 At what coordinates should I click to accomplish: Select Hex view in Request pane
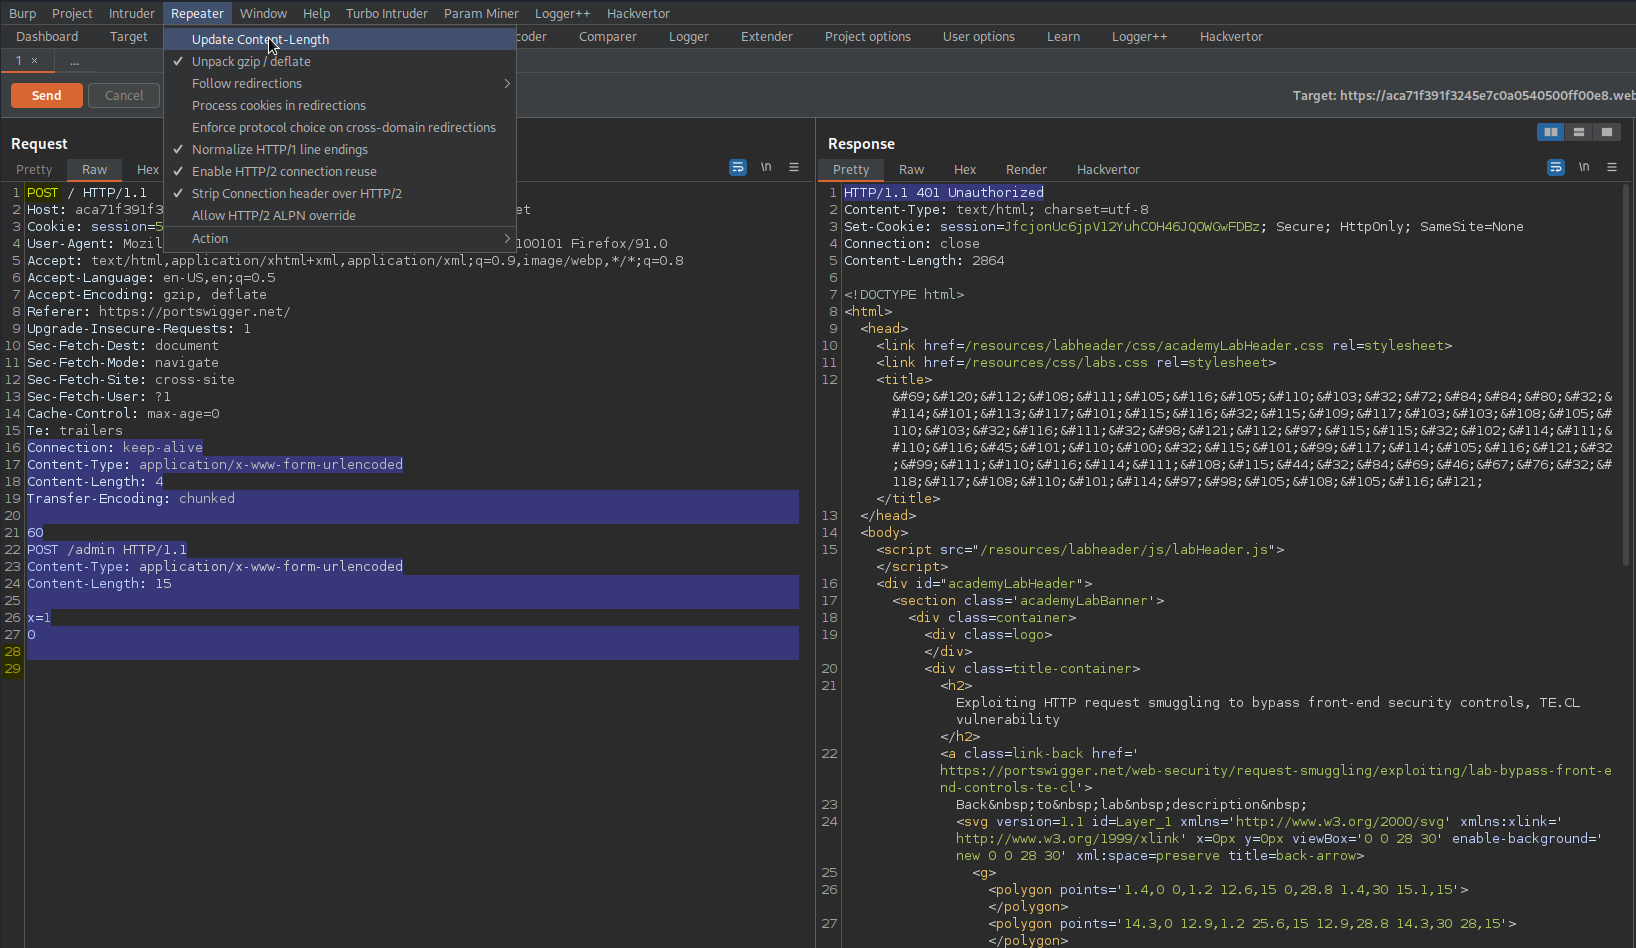[x=148, y=170]
